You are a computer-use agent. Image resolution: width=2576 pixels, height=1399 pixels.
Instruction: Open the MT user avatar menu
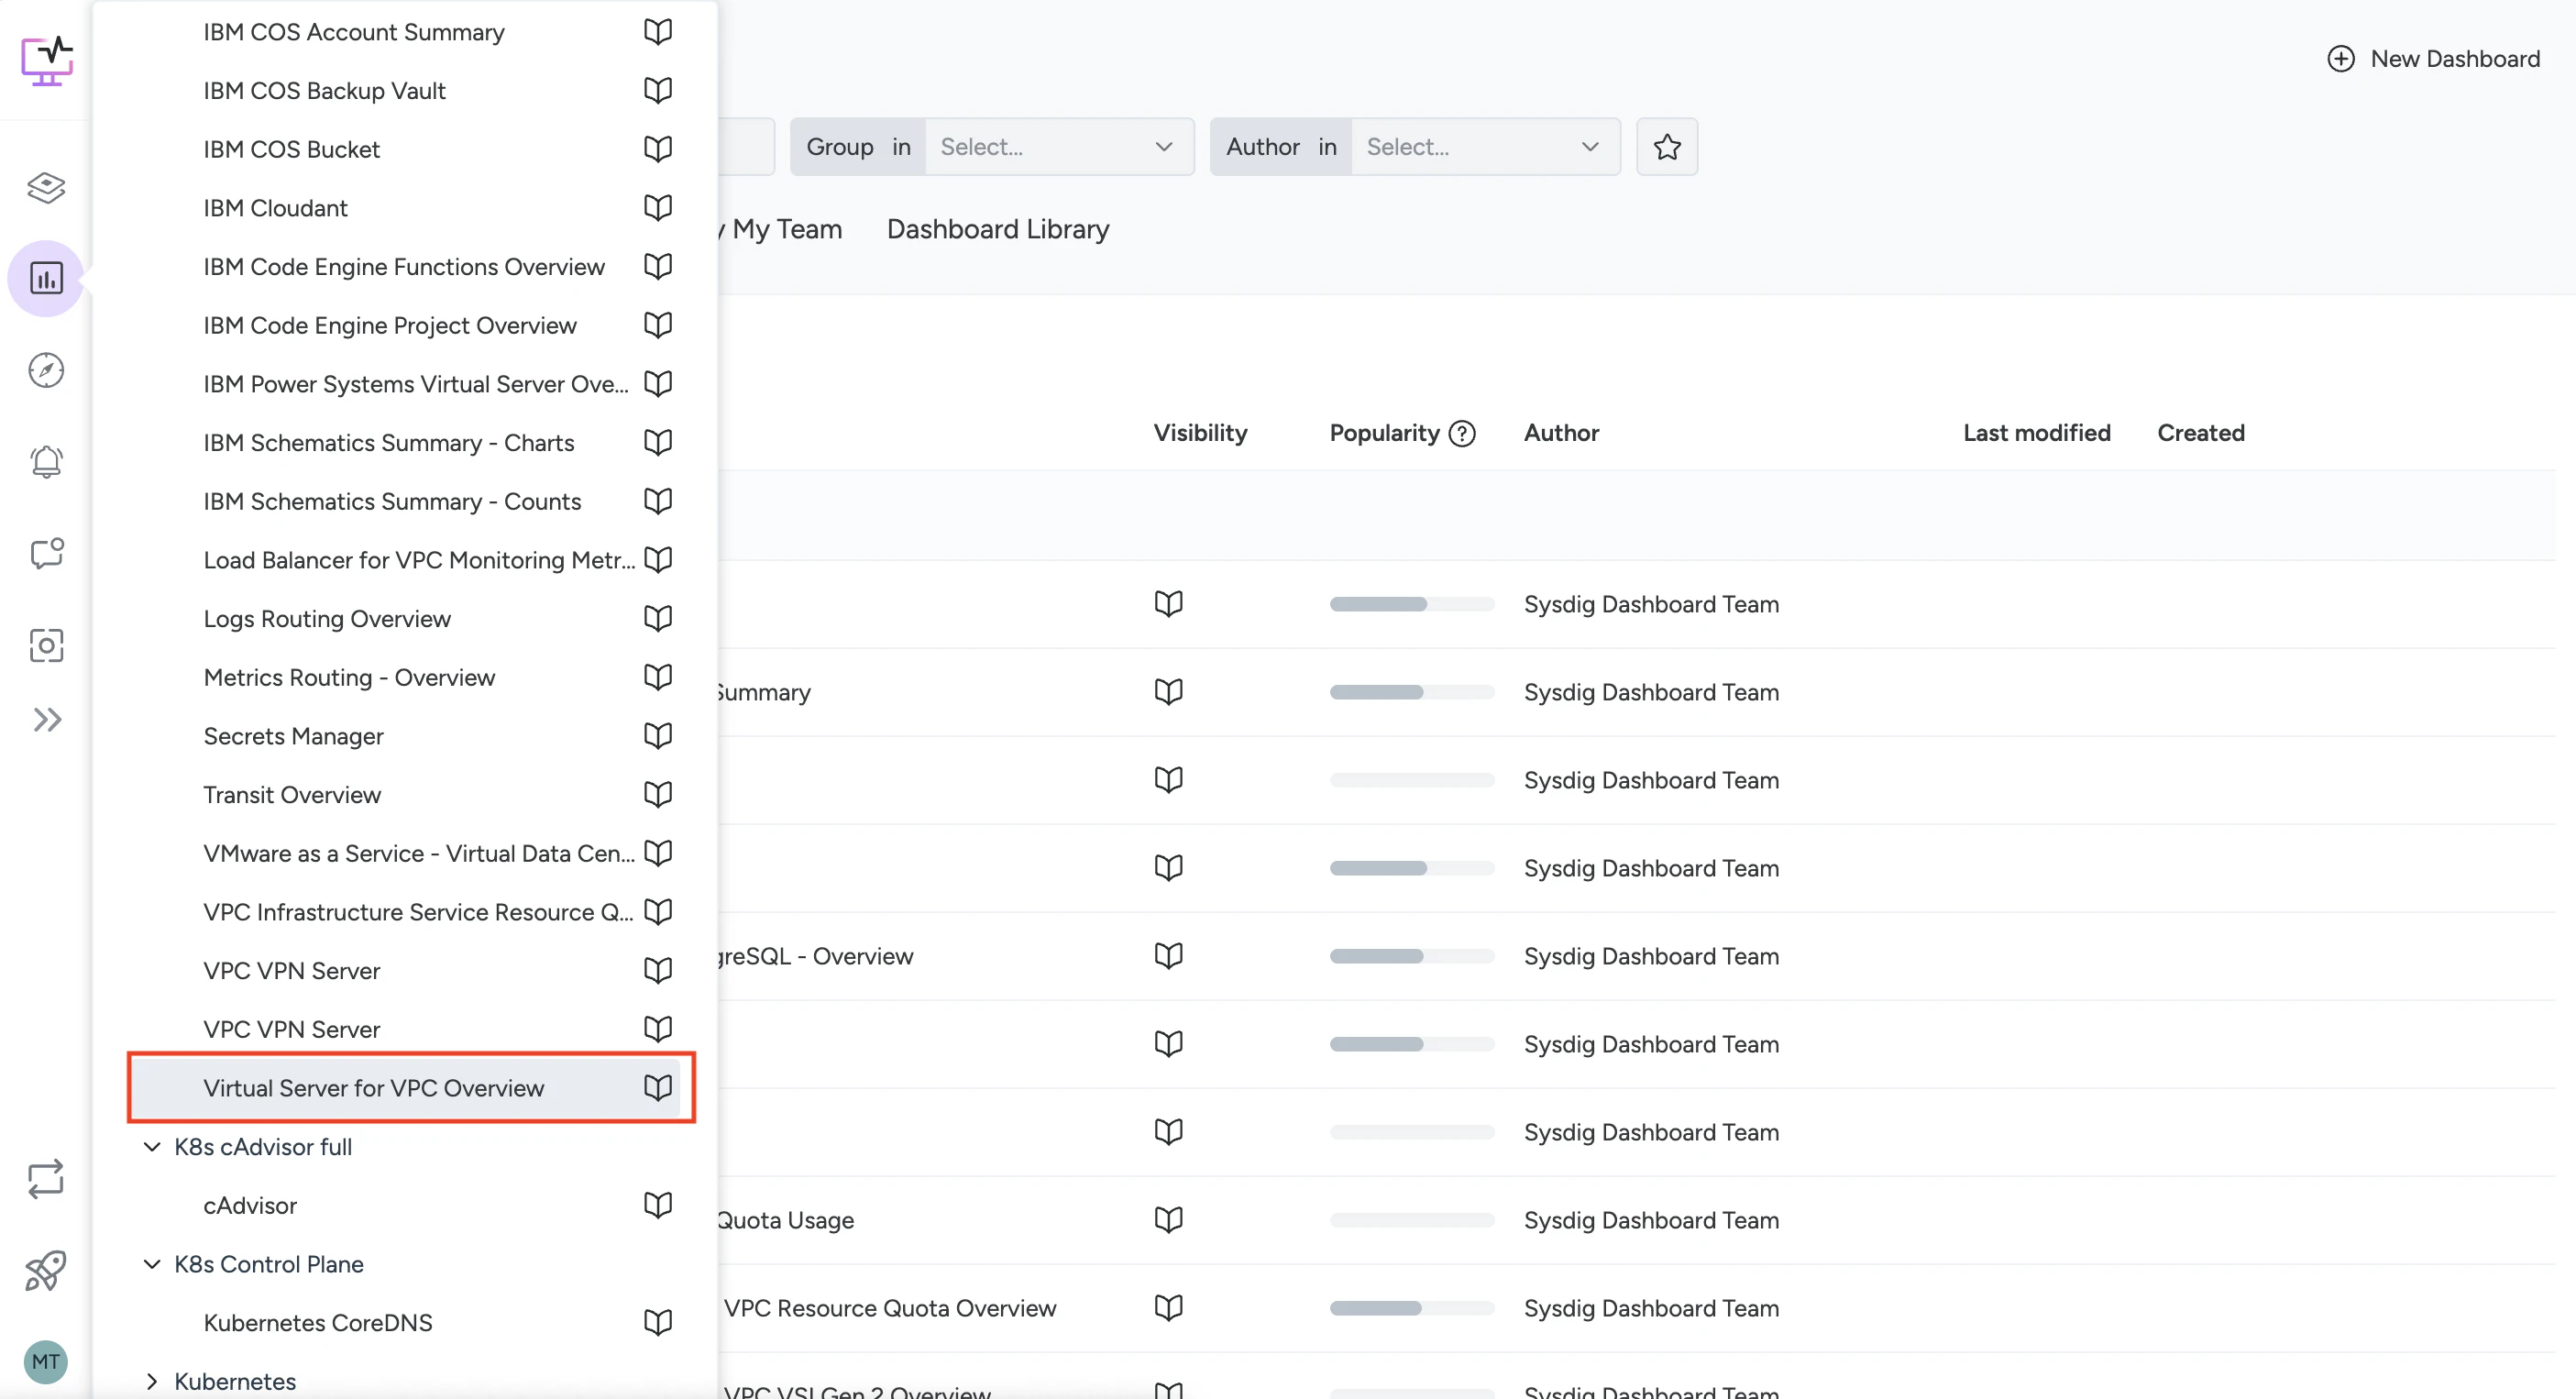tap(46, 1361)
